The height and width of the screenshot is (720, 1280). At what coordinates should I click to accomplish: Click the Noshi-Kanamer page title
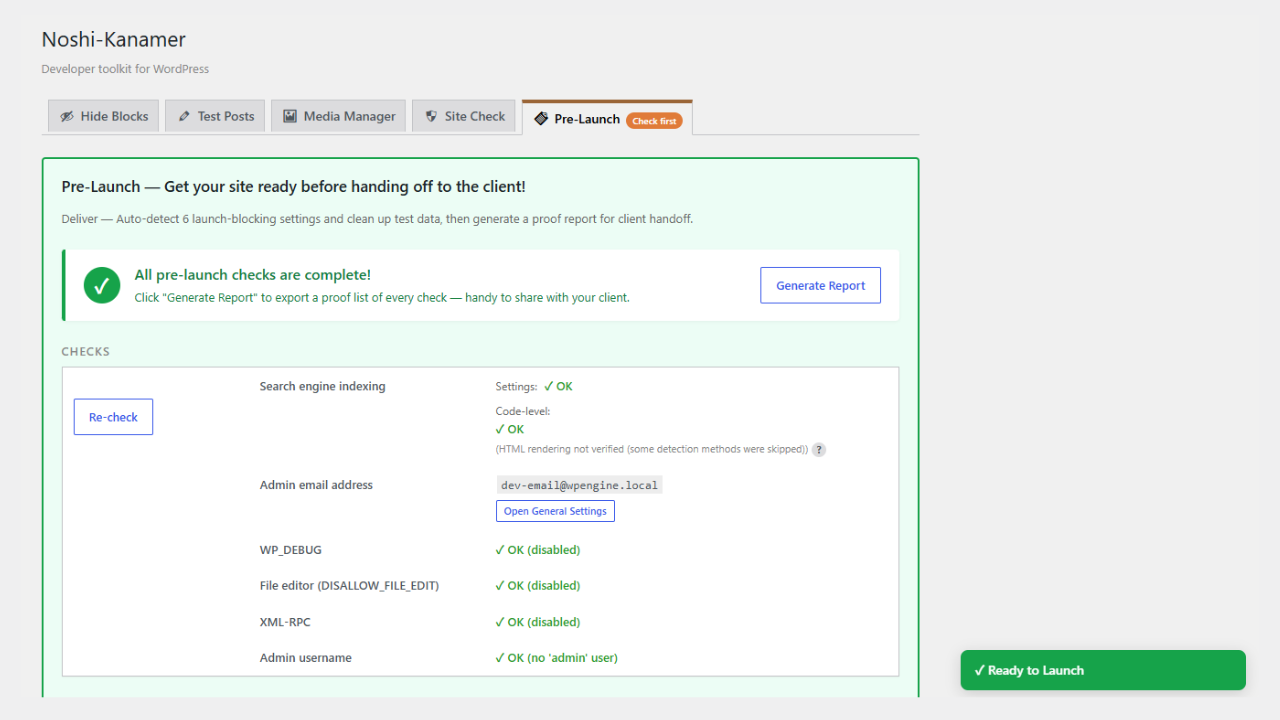[x=114, y=40]
